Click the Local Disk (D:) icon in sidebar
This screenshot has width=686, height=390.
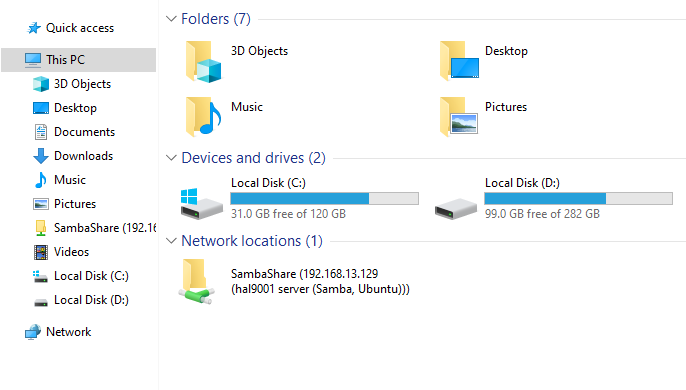coord(41,302)
